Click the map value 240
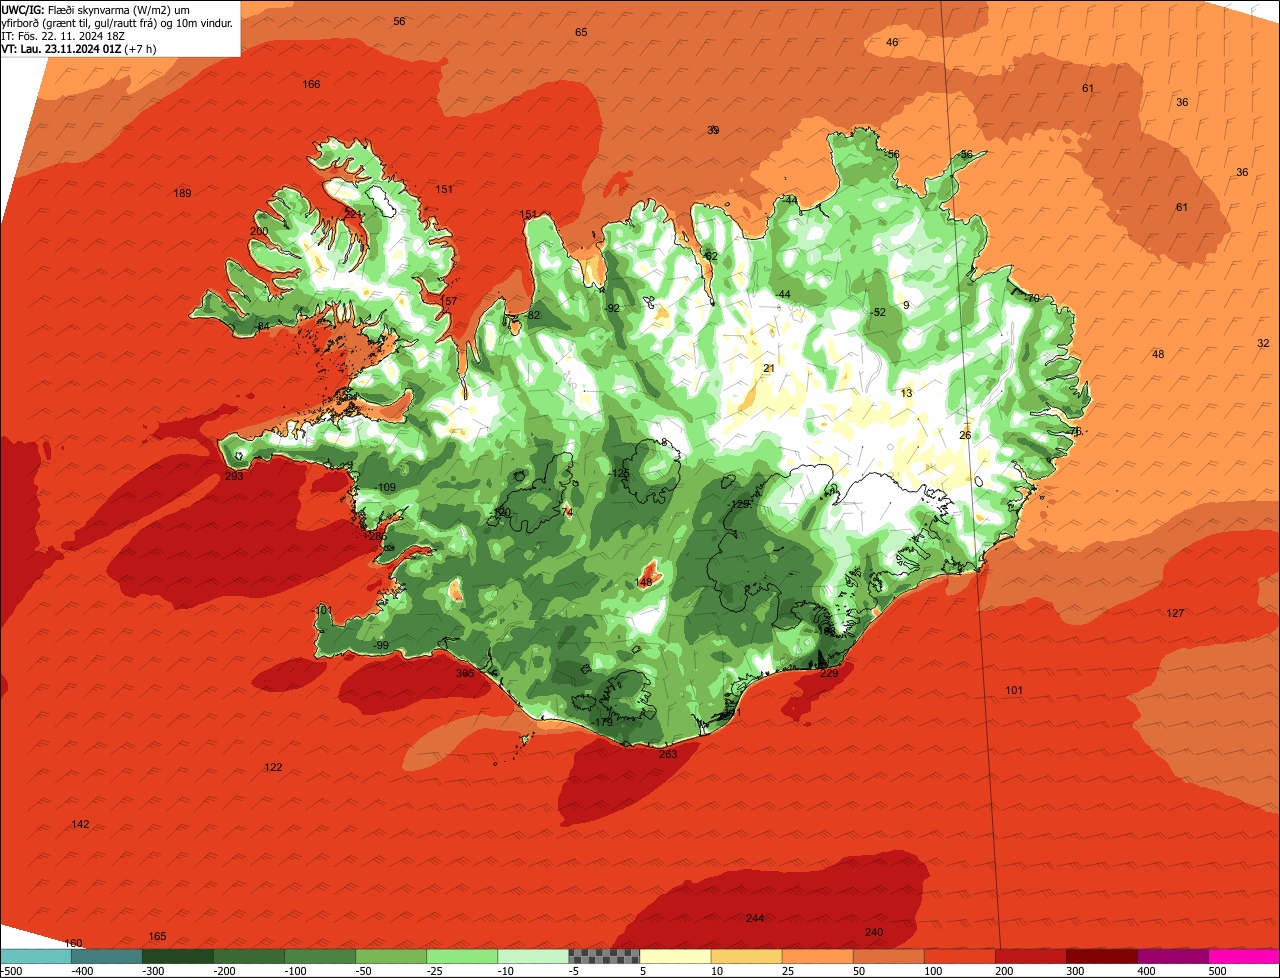The height and width of the screenshot is (978, 1280). (x=874, y=932)
